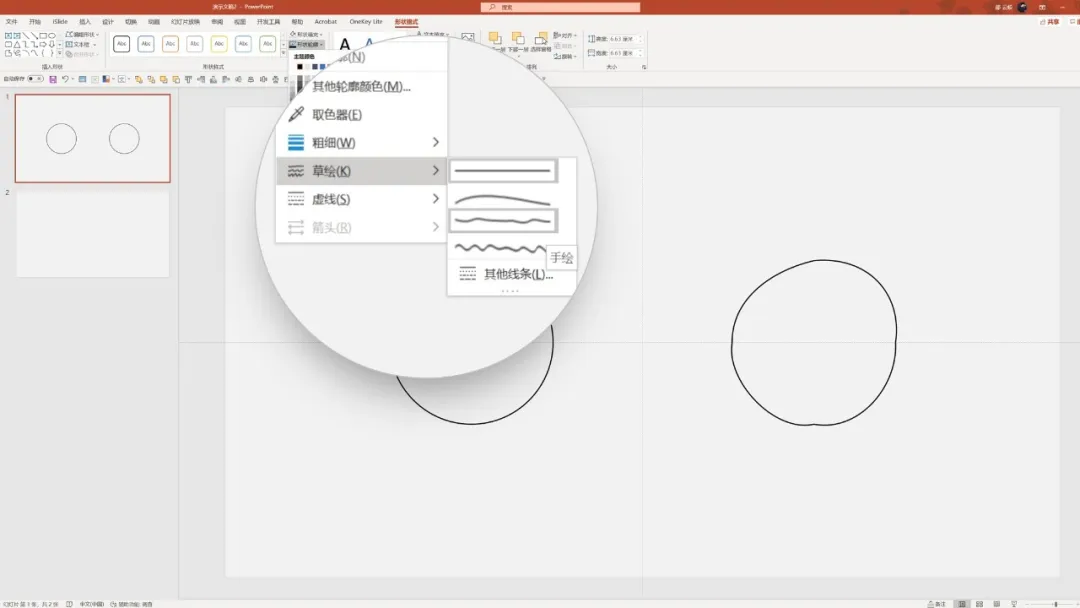Open the 文本框 Text Box dropdown
This screenshot has width=1080, height=608.
click(81, 44)
